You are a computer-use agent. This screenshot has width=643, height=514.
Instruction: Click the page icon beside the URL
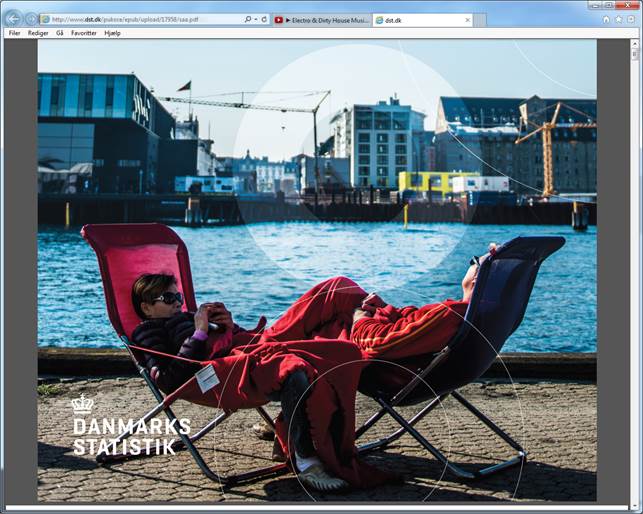[x=45, y=19]
